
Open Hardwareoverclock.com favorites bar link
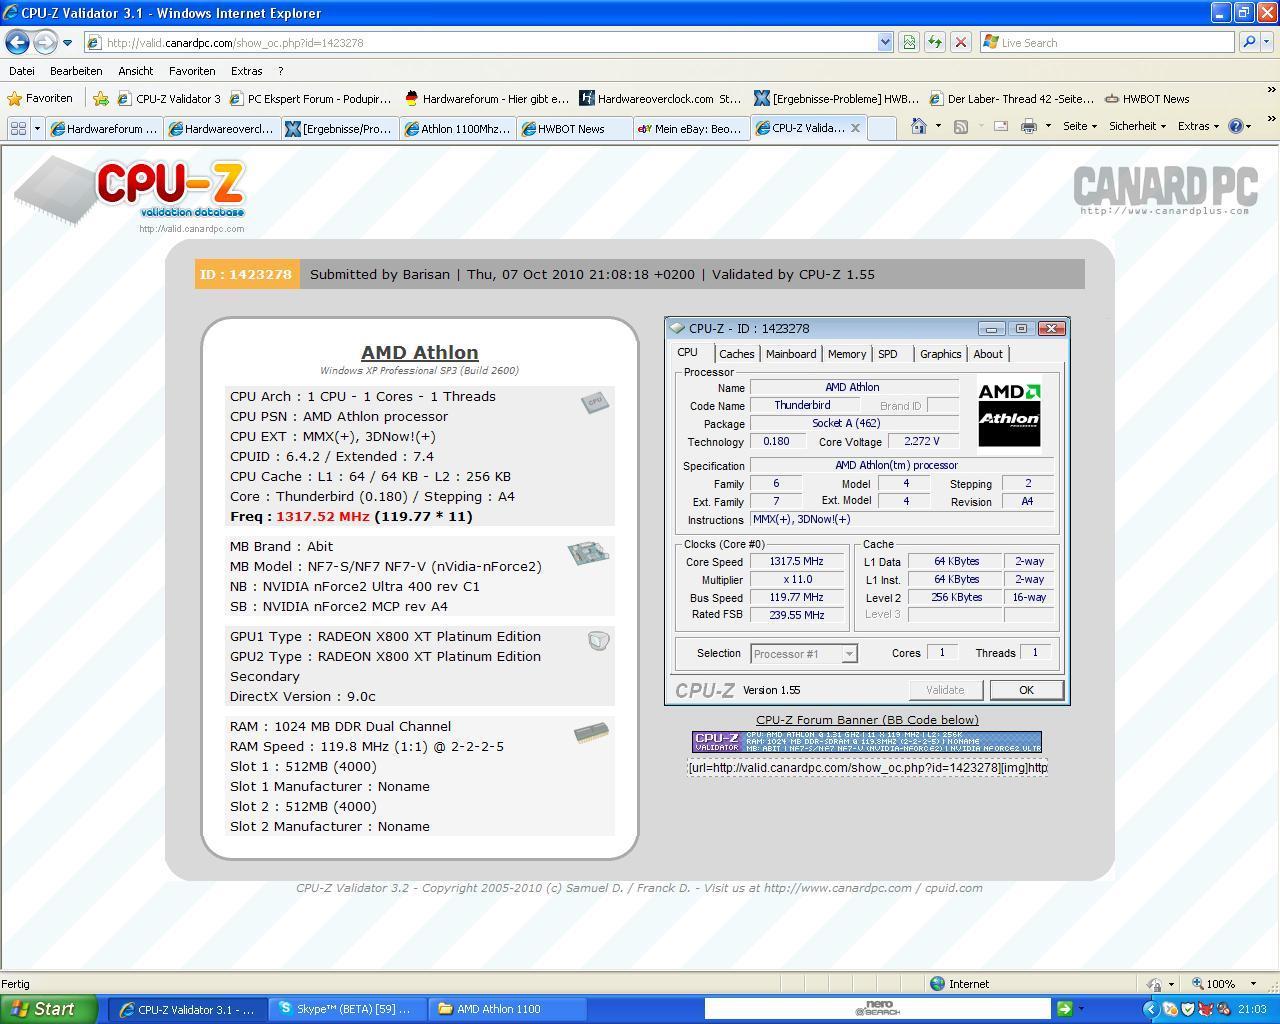click(x=661, y=98)
